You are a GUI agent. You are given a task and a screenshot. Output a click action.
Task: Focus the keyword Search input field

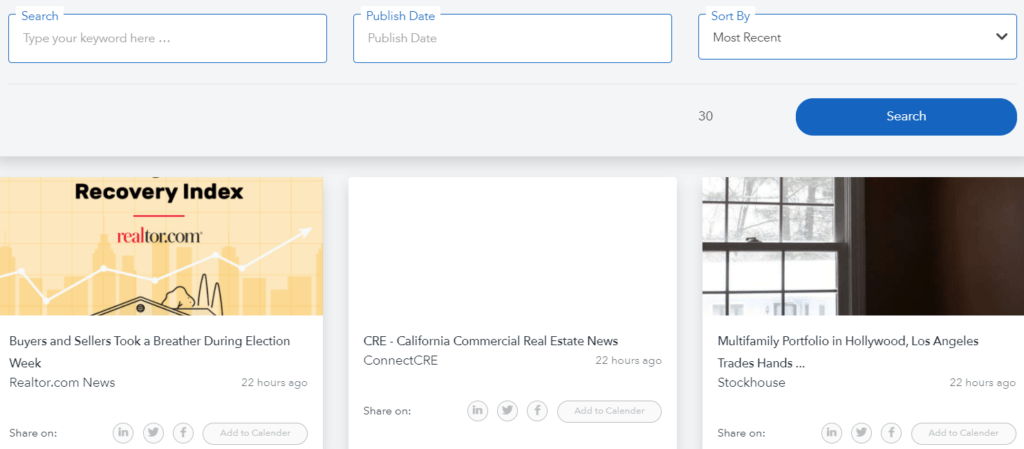167,38
